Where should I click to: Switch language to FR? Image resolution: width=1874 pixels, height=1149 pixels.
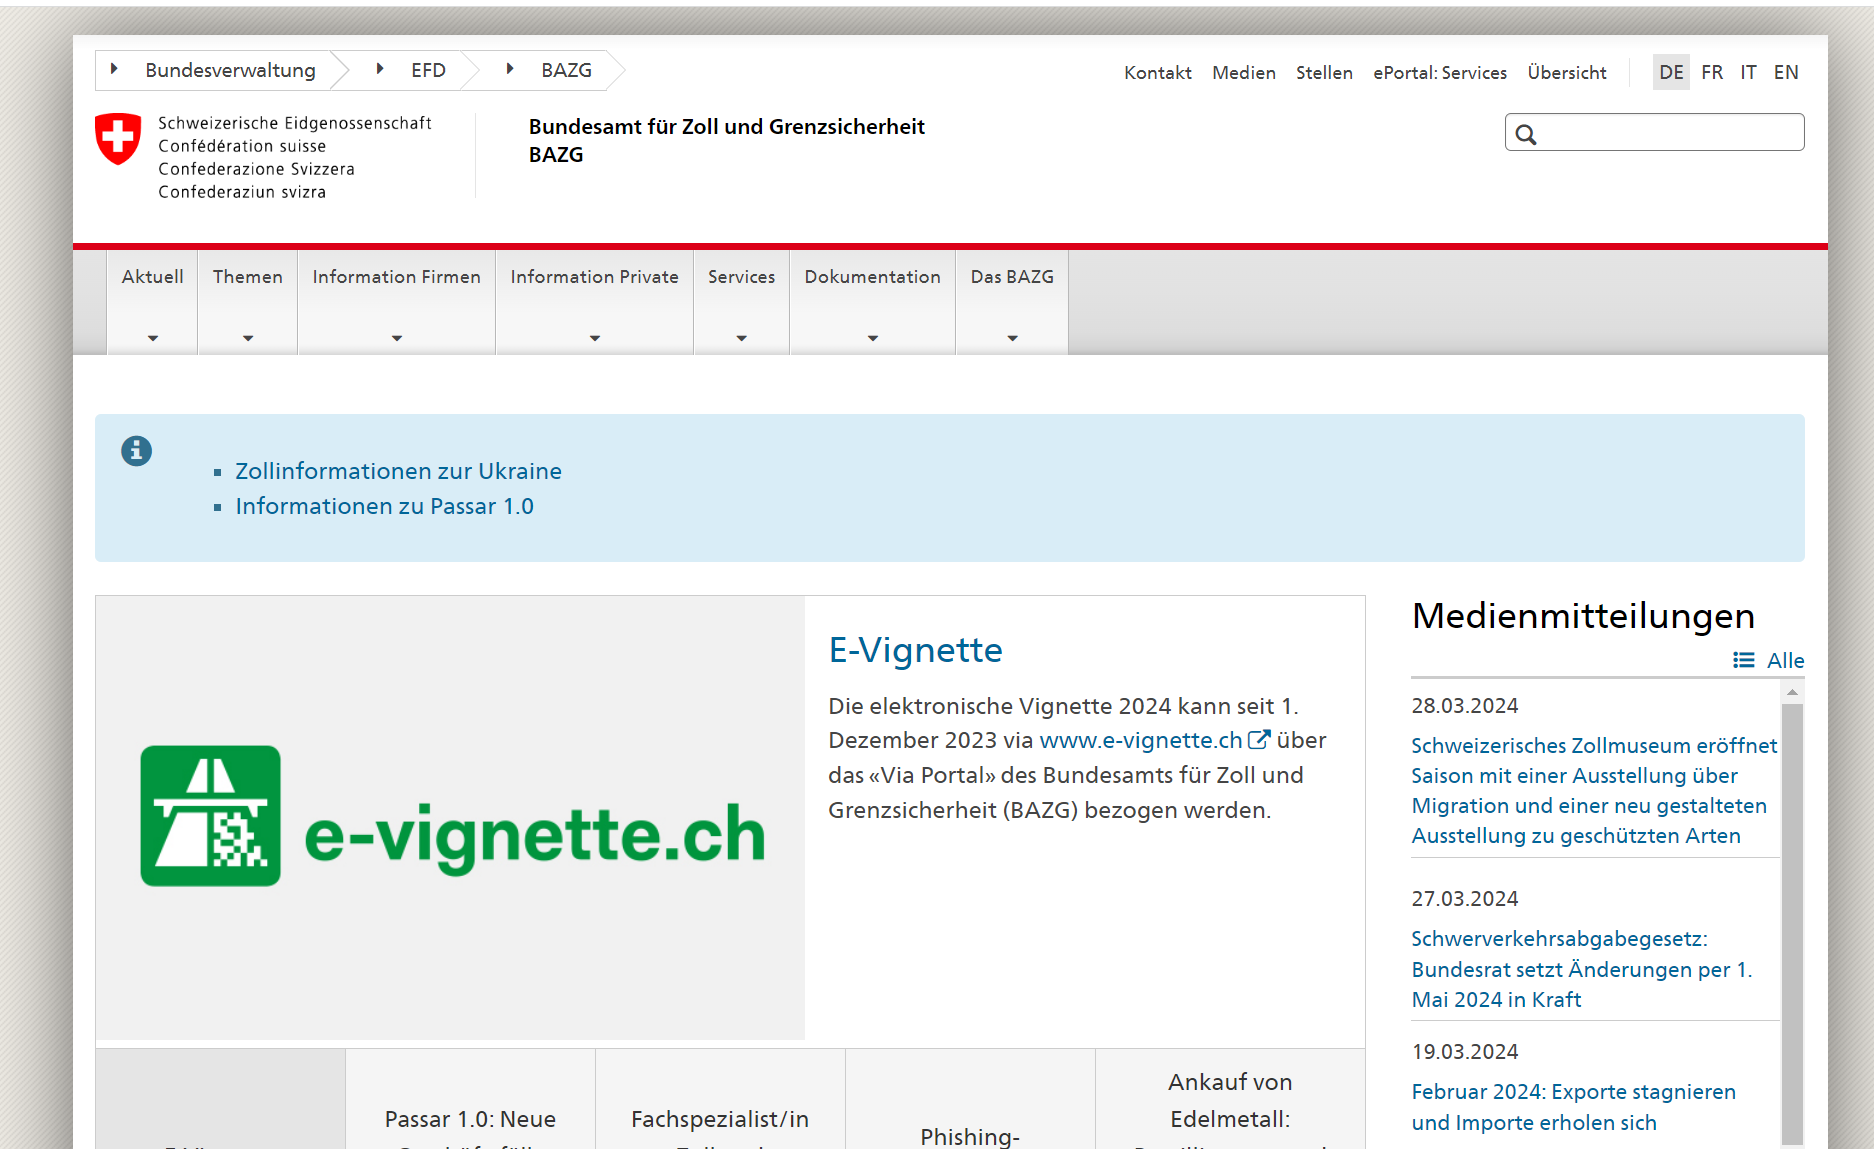[1712, 72]
